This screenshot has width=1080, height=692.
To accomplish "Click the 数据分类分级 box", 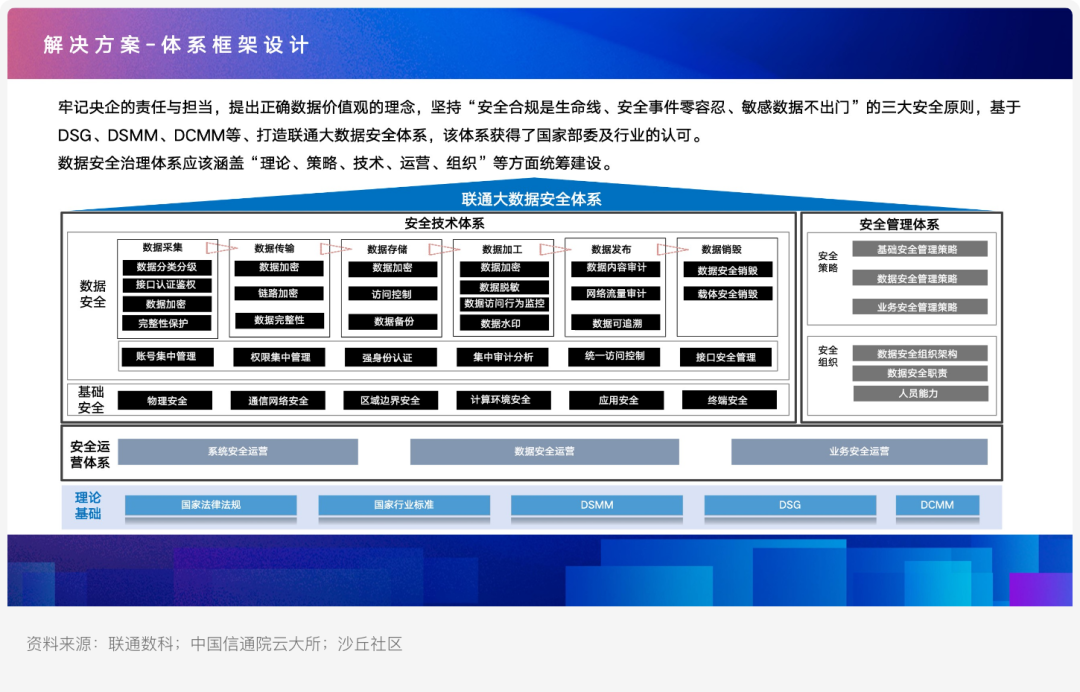I will (x=166, y=267).
